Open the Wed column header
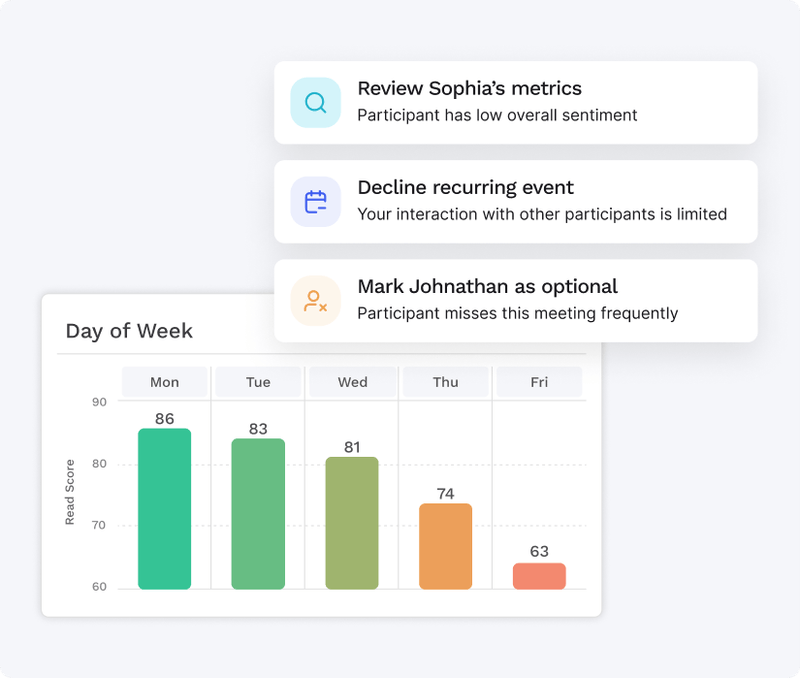Image resolution: width=800 pixels, height=678 pixels. [x=352, y=382]
